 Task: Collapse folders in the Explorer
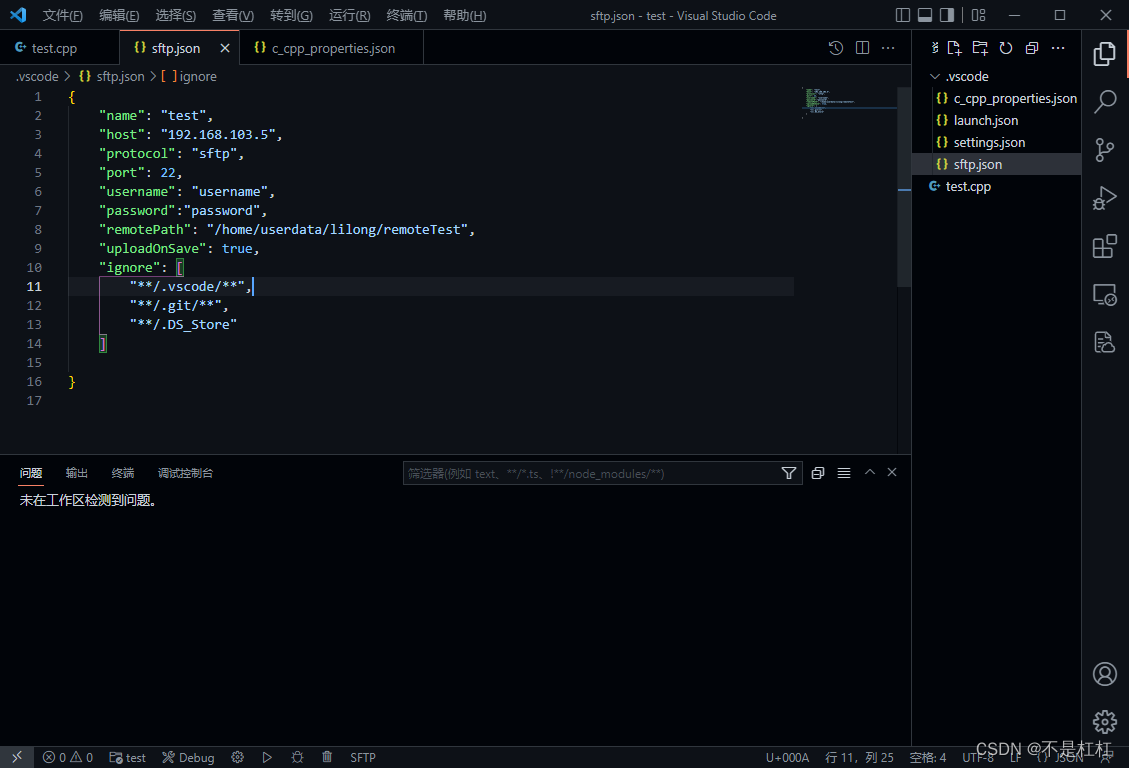(x=1030, y=47)
